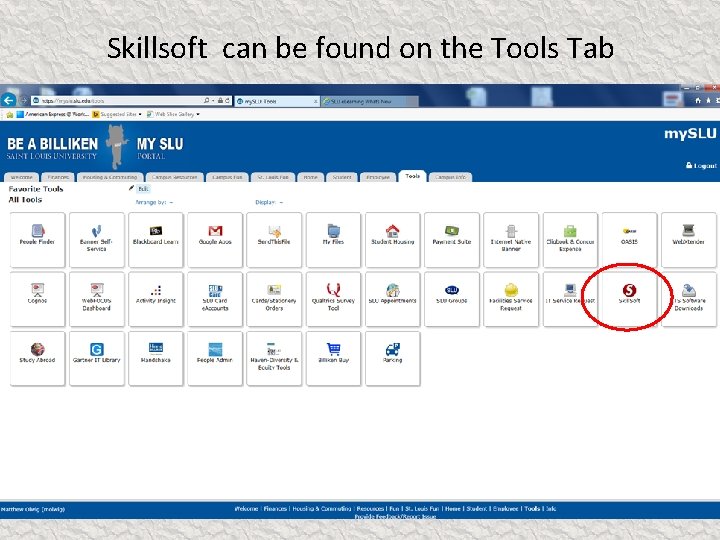
Task: Switch to the Campus Info tab
Action: click(450, 177)
